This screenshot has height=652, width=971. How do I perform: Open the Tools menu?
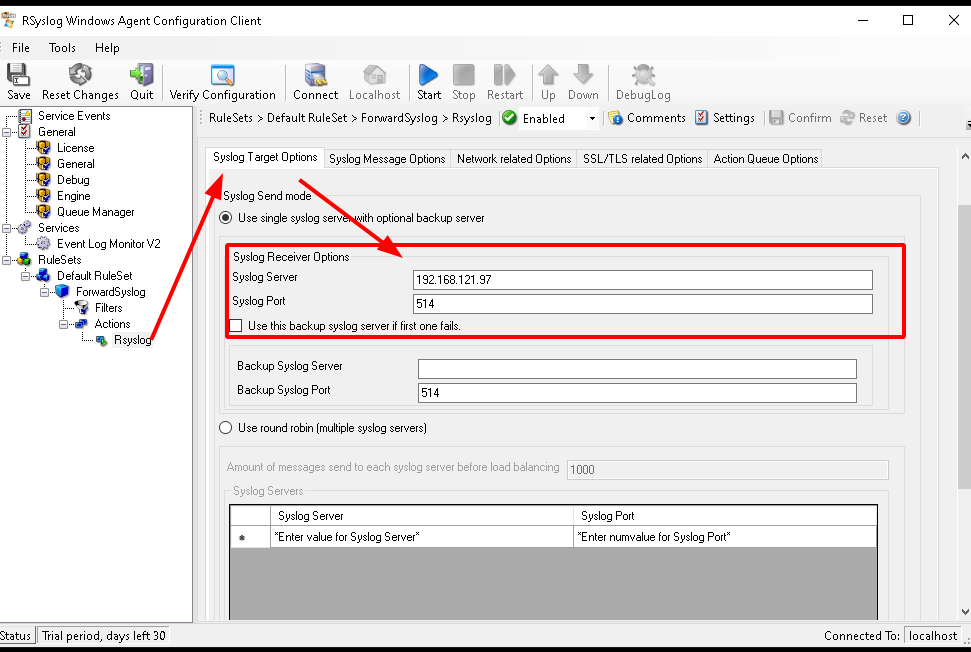tap(62, 47)
